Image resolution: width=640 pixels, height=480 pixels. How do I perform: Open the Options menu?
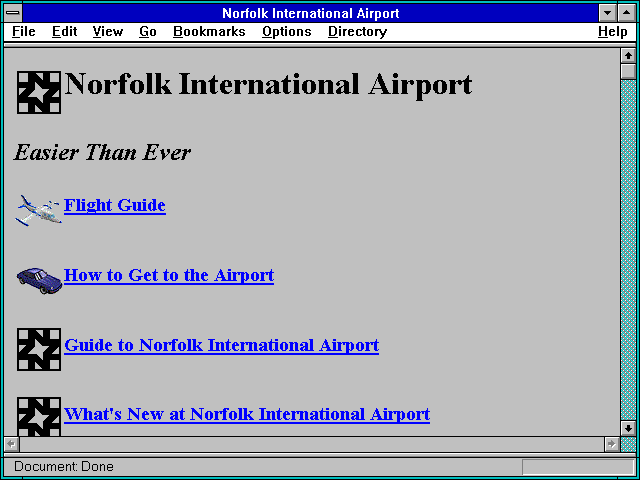tap(287, 31)
